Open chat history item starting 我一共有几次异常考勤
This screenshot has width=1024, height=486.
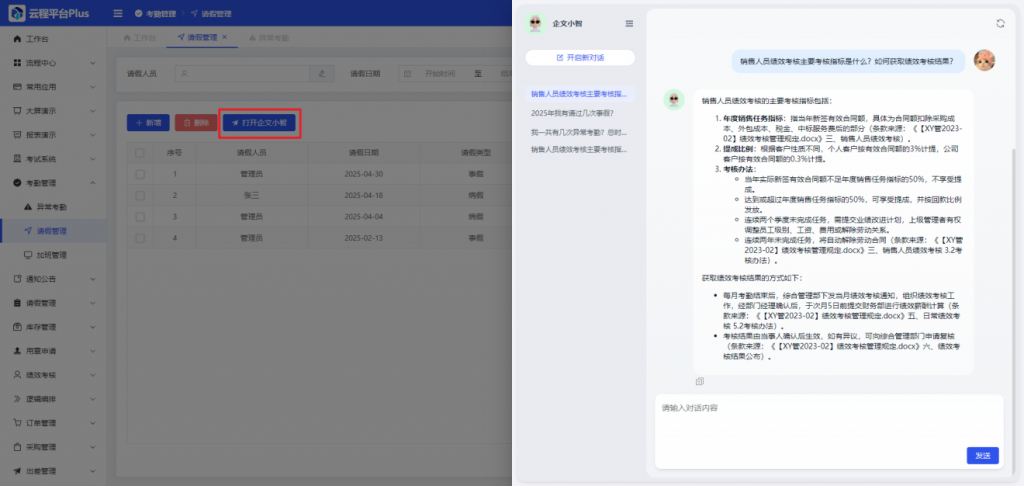[580, 131]
